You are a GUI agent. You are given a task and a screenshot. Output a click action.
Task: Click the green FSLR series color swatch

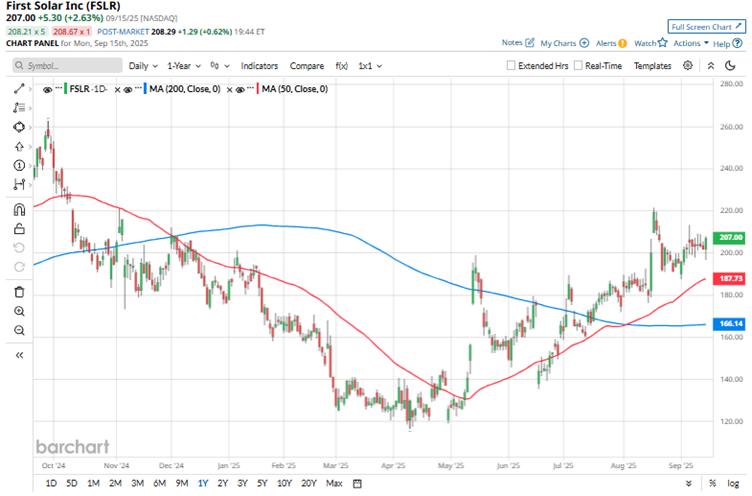(65, 89)
